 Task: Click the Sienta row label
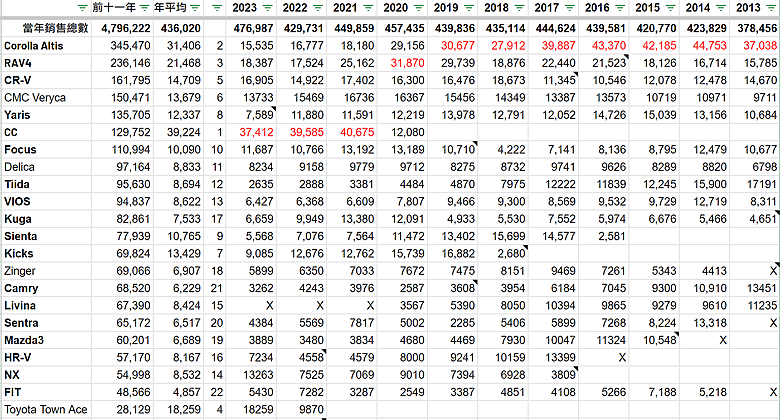[21, 236]
